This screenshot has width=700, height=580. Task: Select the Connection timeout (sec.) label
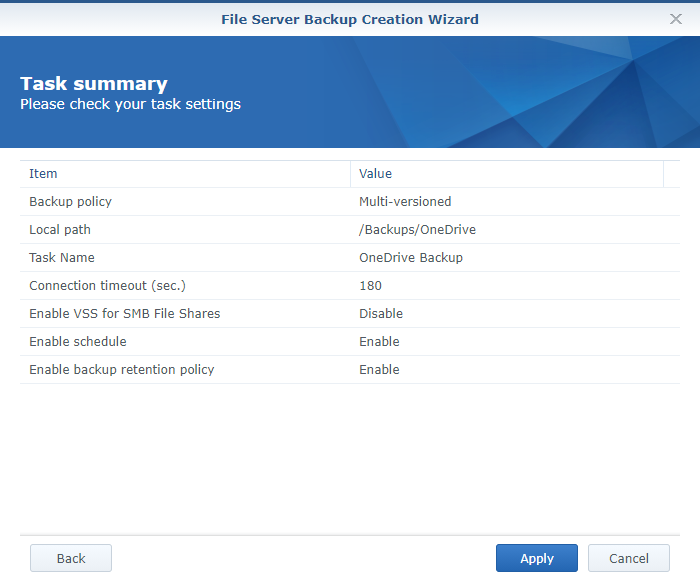click(107, 286)
